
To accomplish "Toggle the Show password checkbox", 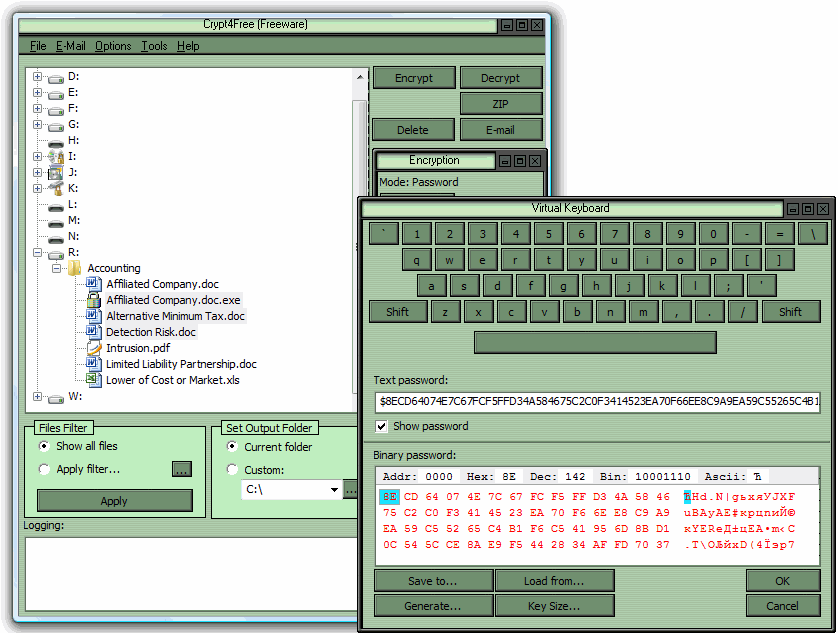I will (381, 426).
